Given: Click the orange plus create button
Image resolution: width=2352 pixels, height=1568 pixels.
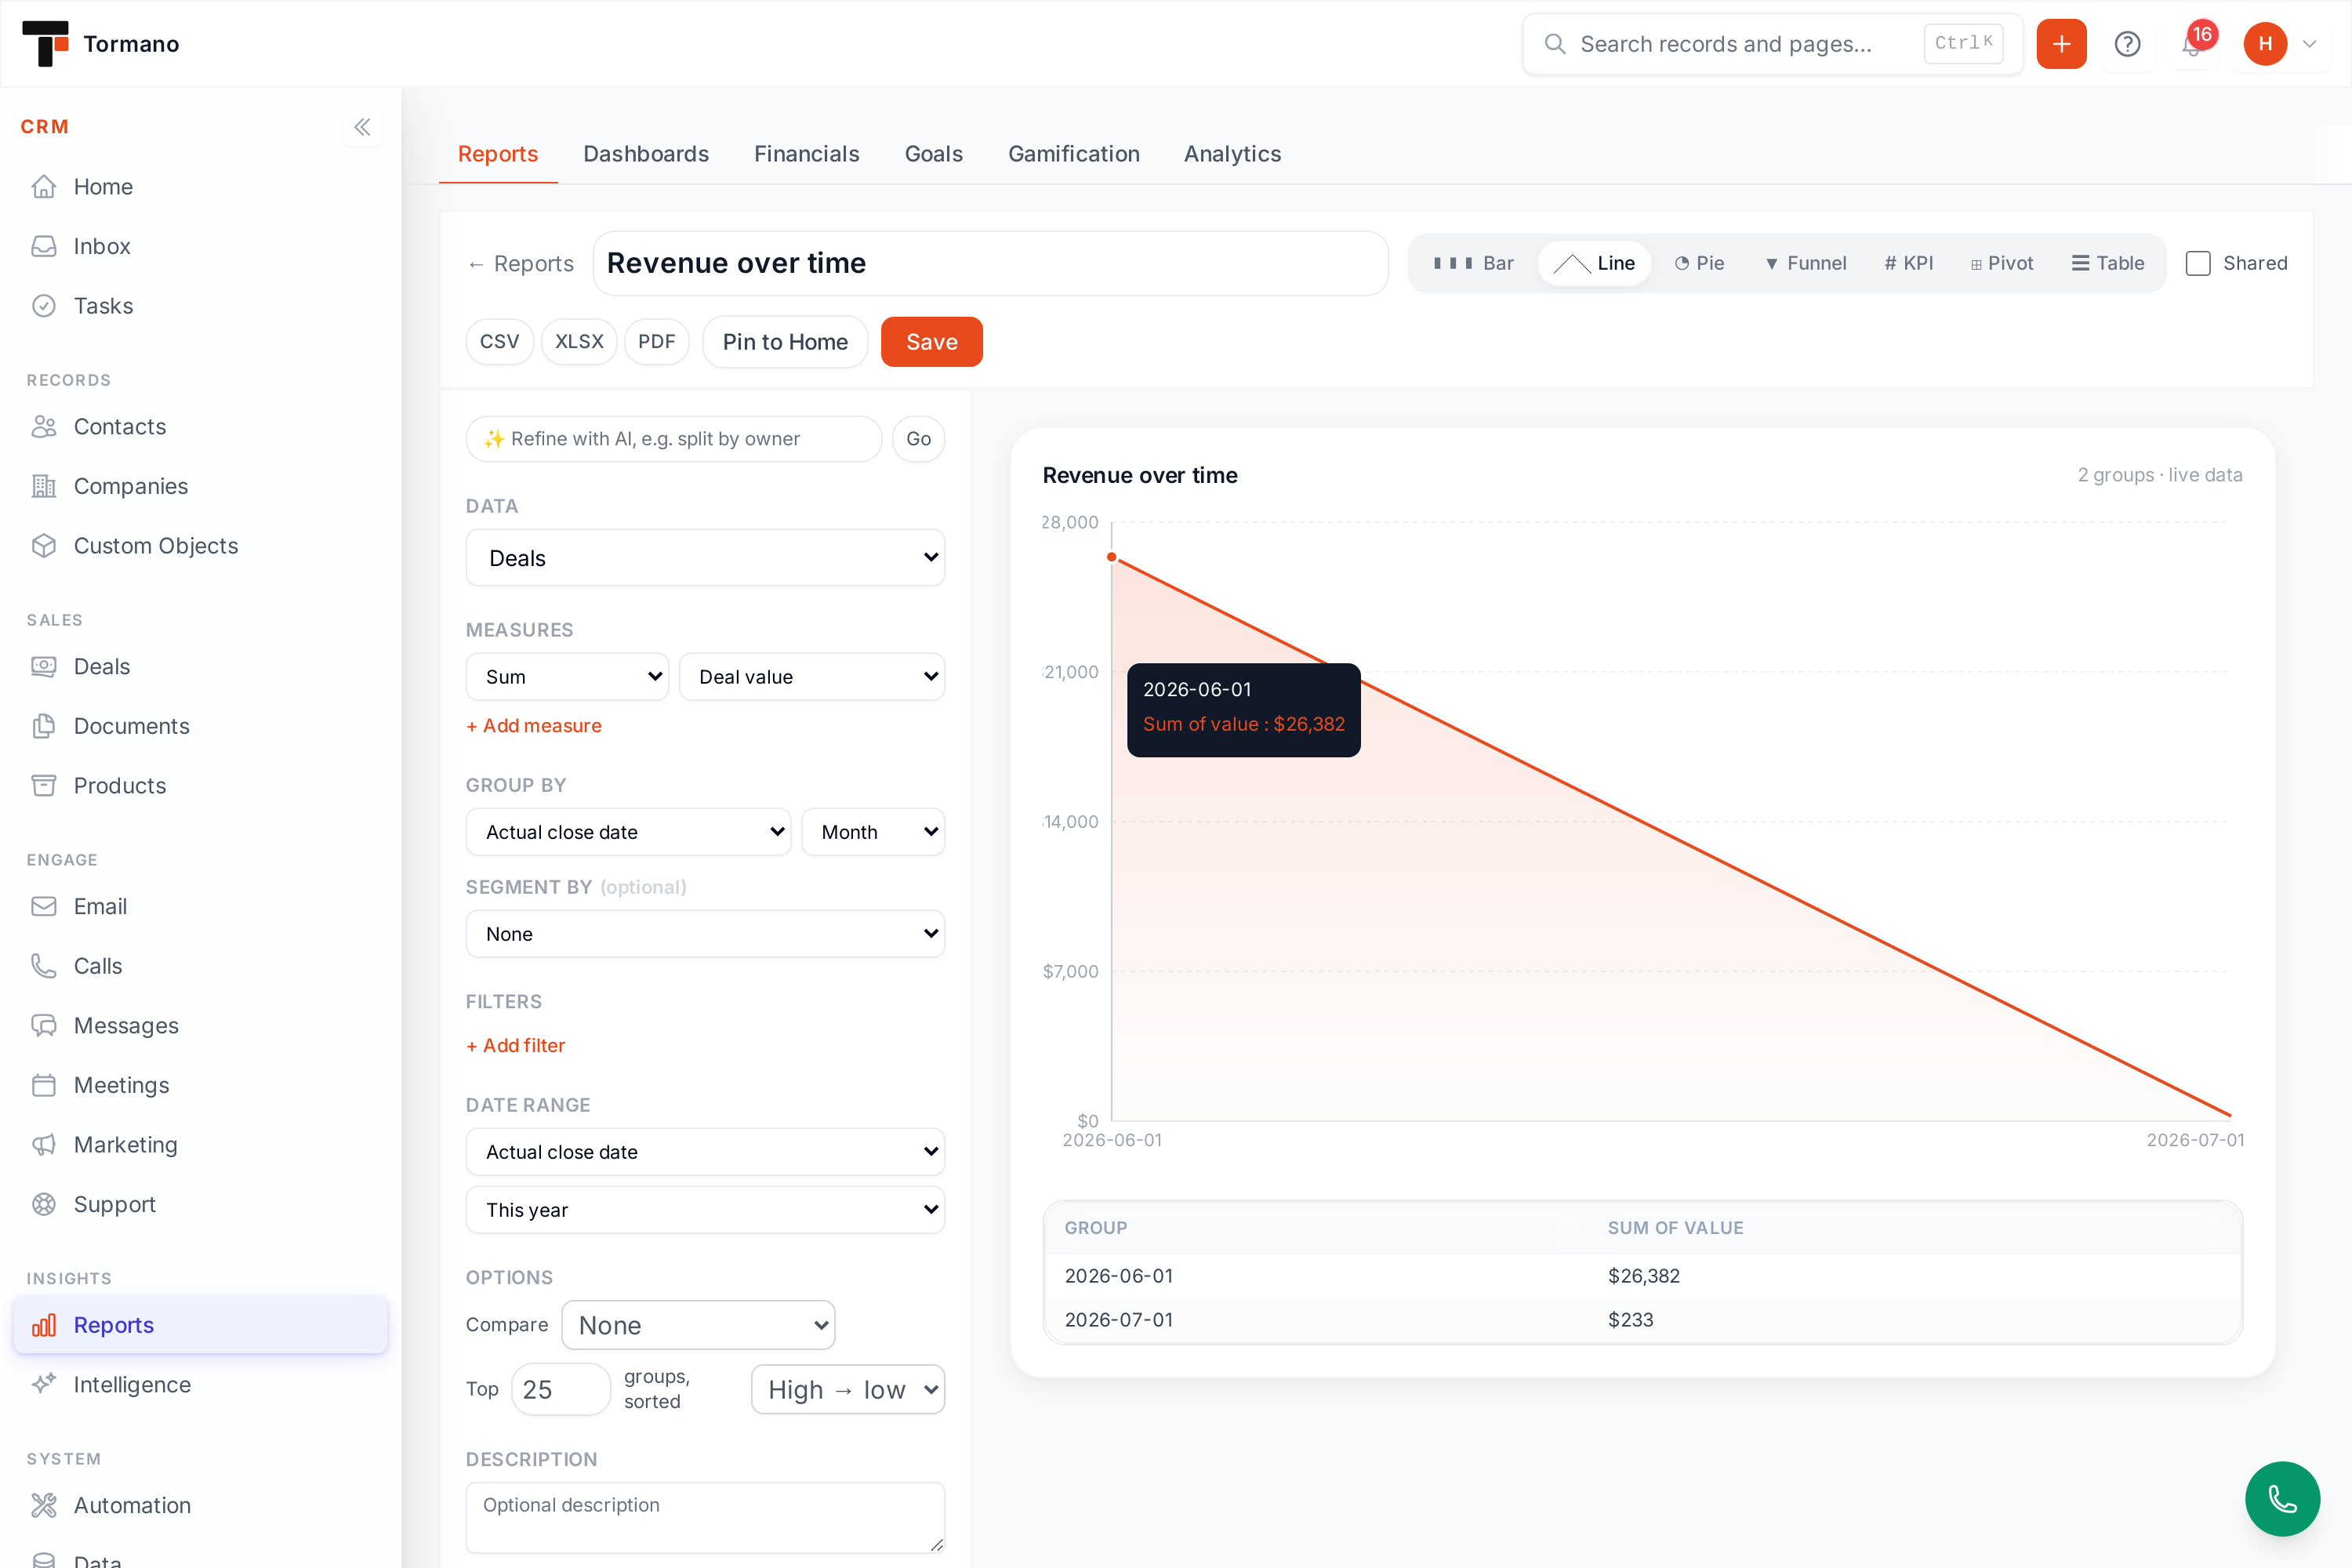Looking at the screenshot, I should point(2061,44).
